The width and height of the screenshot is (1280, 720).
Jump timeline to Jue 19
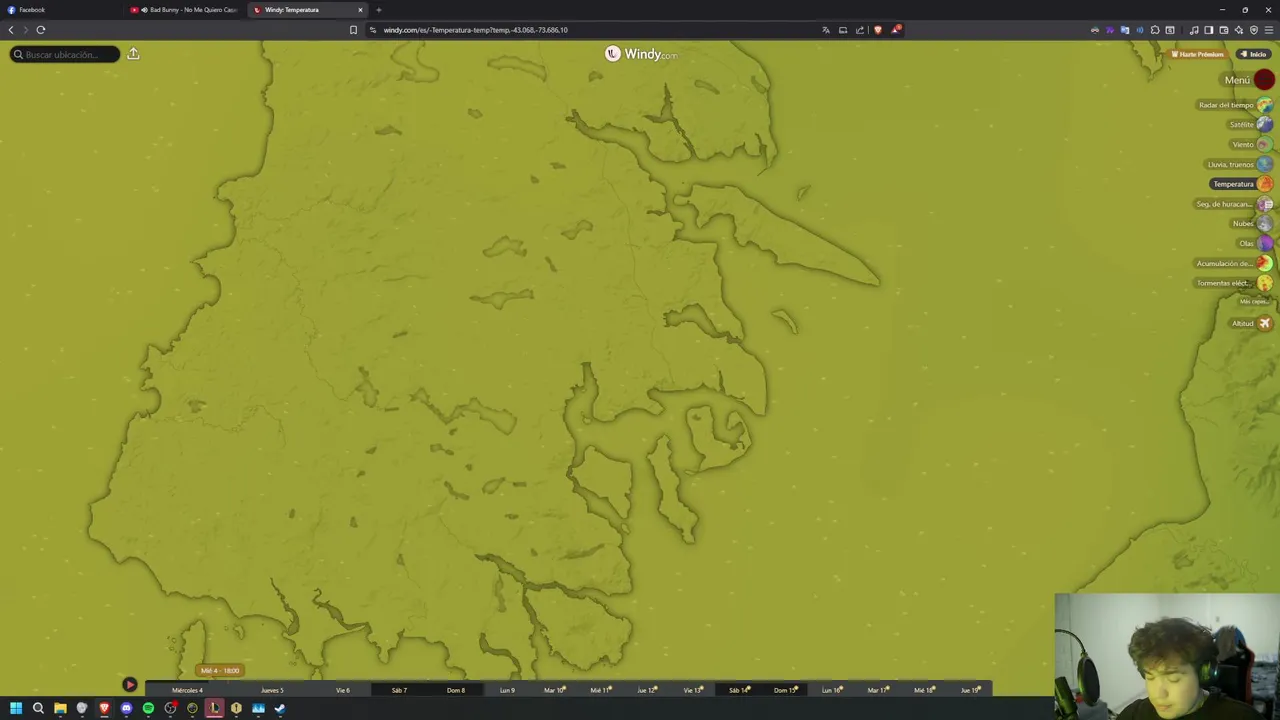click(x=970, y=690)
